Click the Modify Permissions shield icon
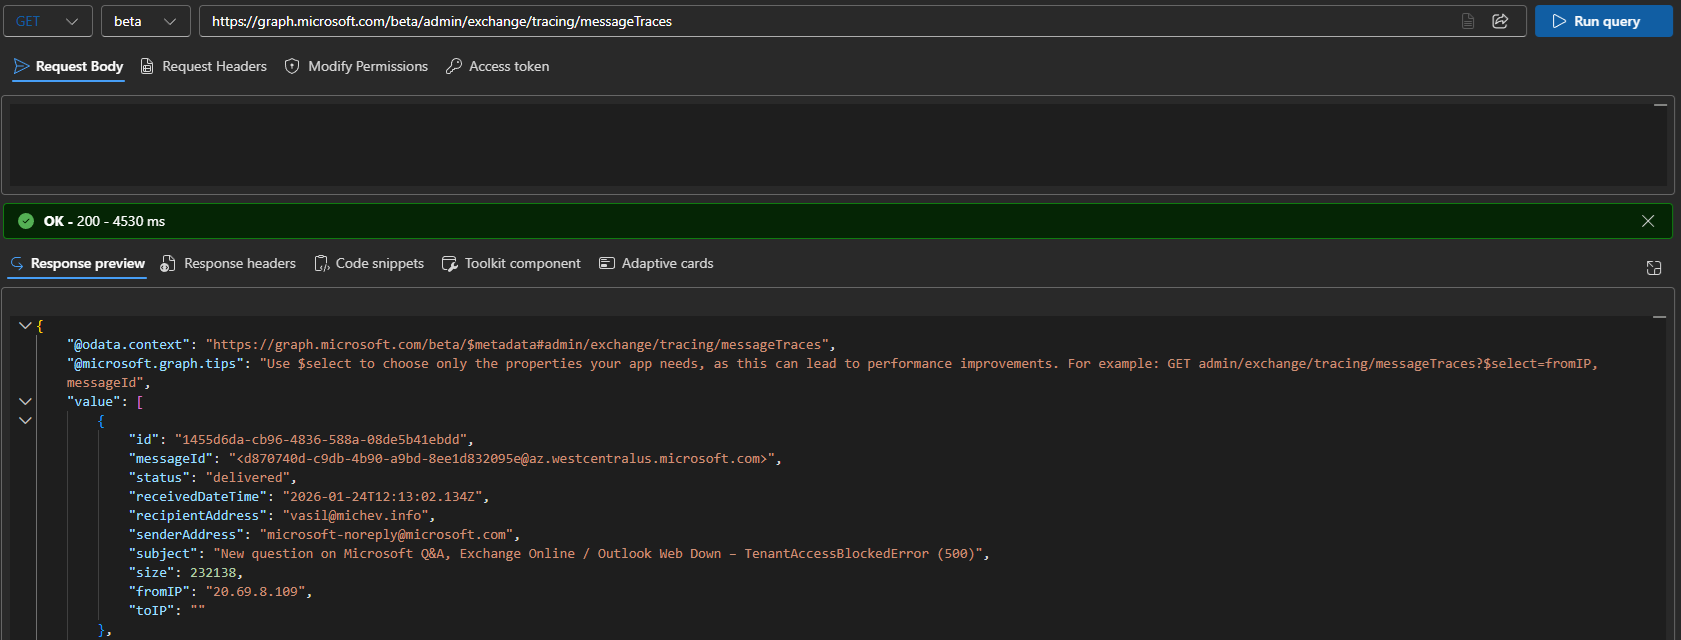 (292, 66)
